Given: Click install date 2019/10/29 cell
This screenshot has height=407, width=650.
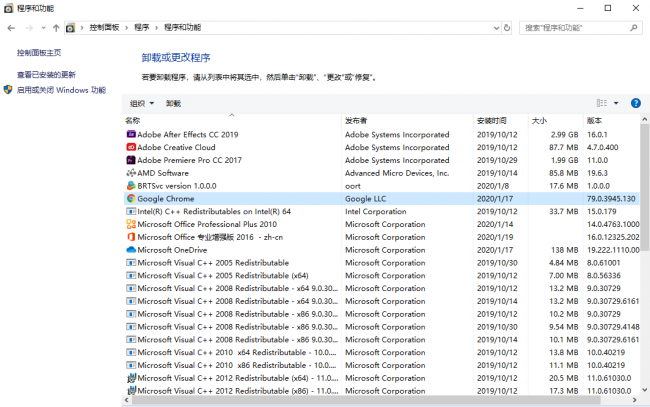Looking at the screenshot, I should (x=497, y=160).
